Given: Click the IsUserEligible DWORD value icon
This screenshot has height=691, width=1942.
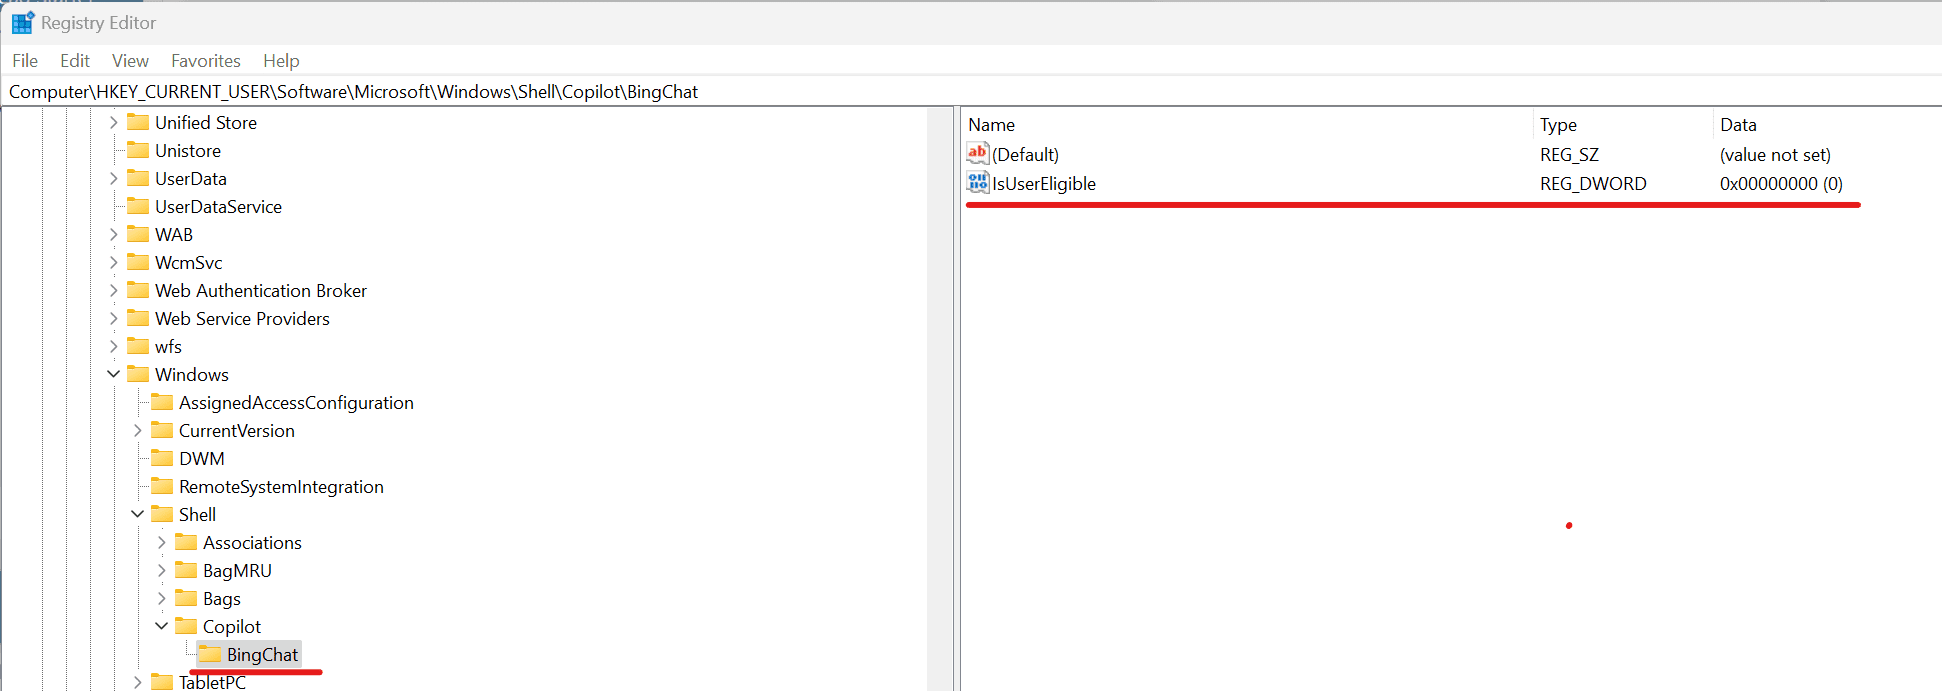Looking at the screenshot, I should pyautogui.click(x=978, y=183).
